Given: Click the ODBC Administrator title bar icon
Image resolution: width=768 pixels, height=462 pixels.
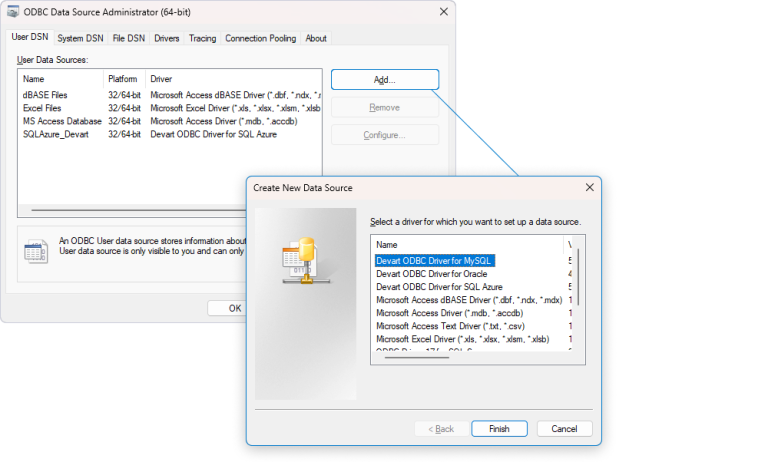Looking at the screenshot, I should 13,11.
